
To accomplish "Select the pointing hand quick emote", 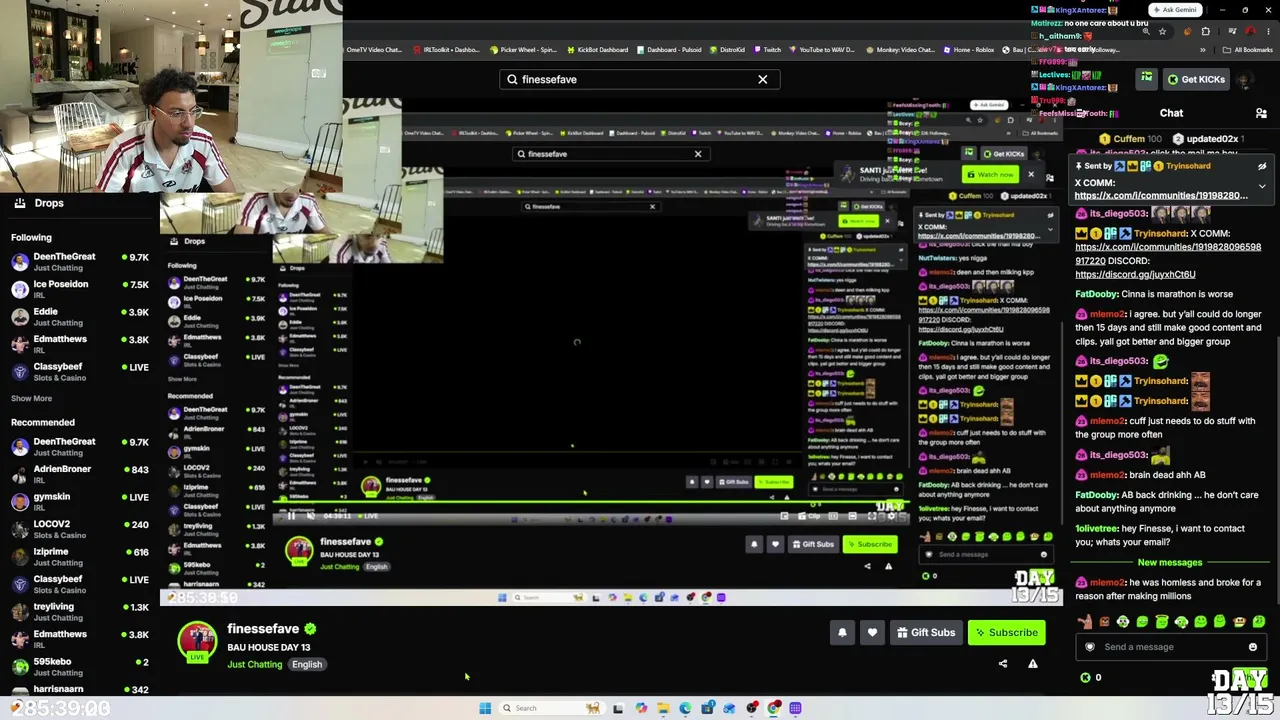I will (x=1084, y=622).
